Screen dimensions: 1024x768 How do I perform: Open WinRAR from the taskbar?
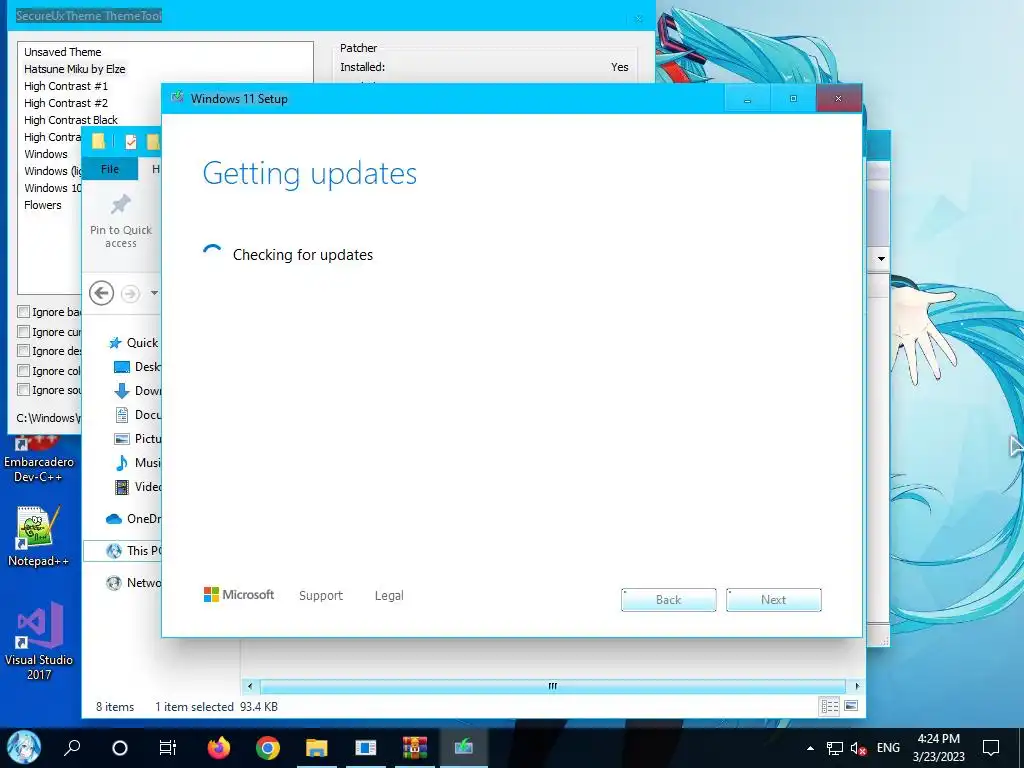point(415,747)
